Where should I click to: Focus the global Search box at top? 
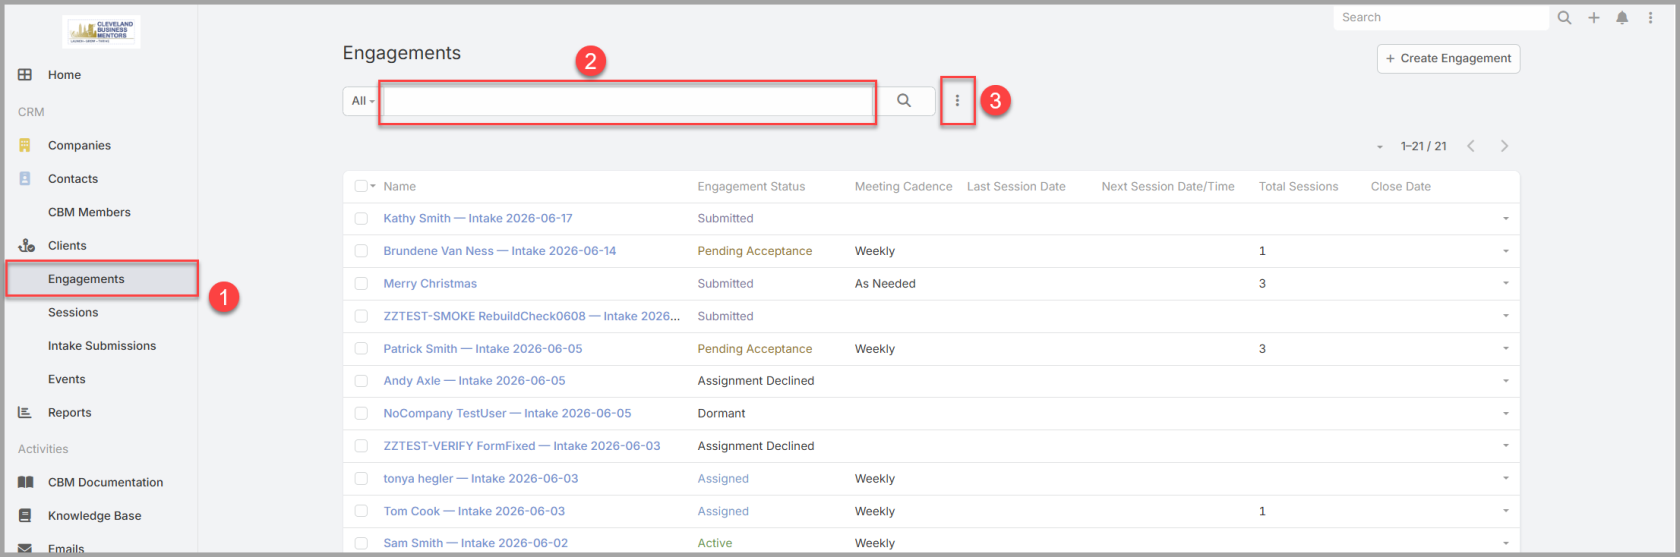1441,18
